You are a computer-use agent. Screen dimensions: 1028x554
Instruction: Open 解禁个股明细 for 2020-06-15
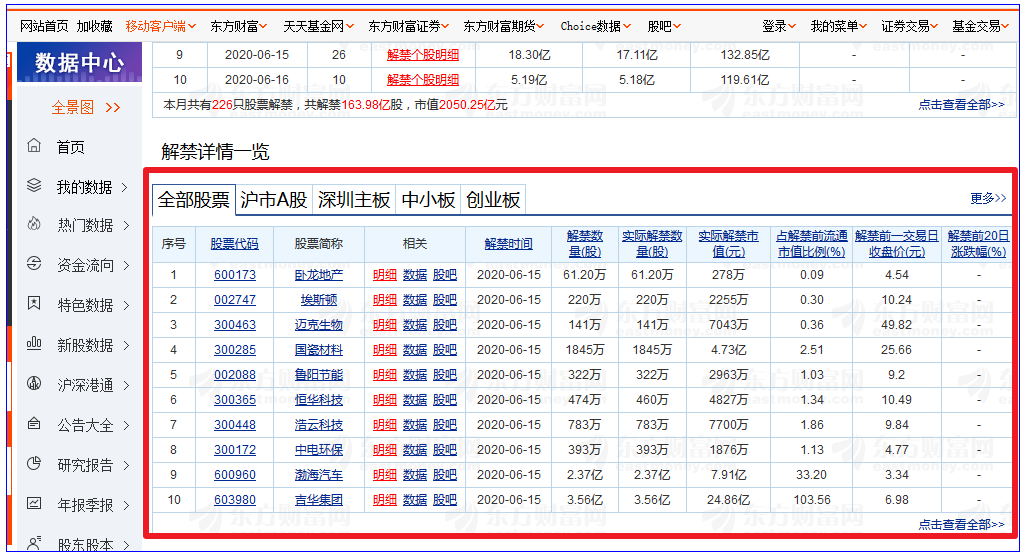coord(423,55)
